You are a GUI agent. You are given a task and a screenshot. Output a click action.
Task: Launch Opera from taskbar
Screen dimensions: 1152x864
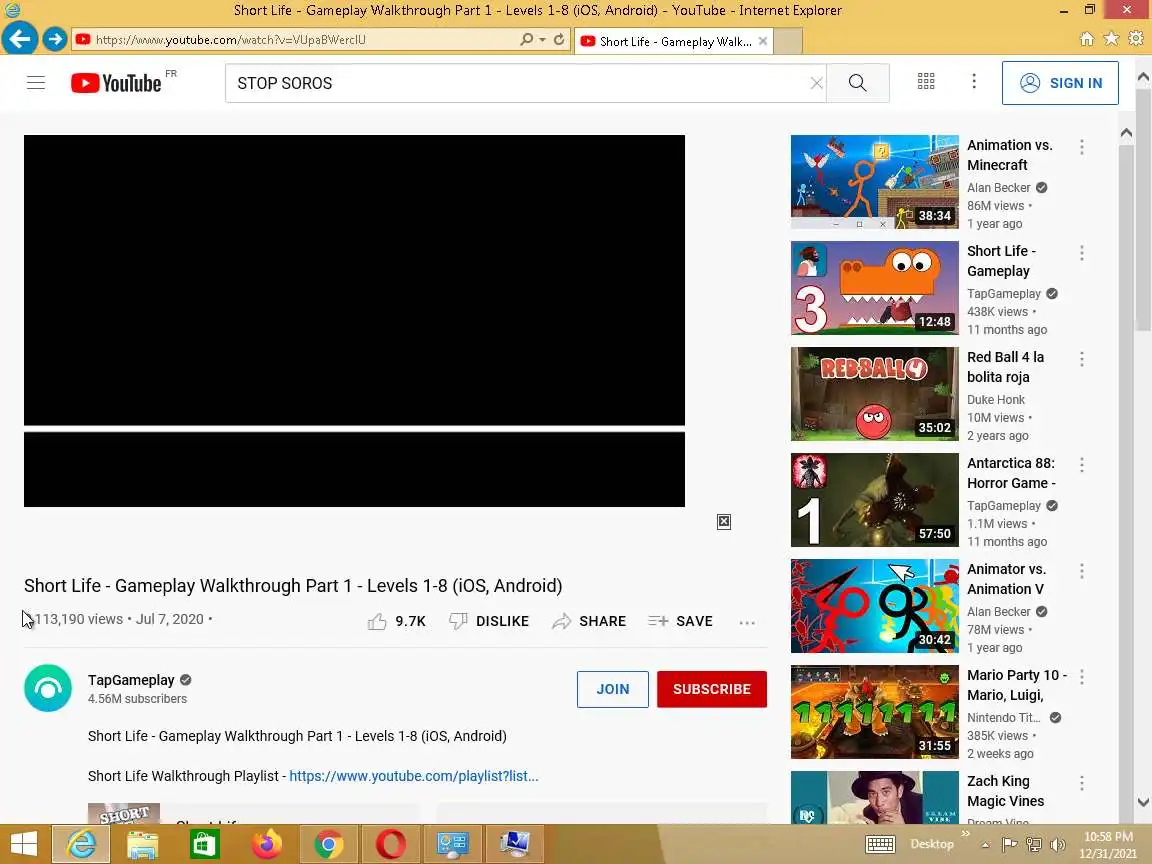point(390,843)
